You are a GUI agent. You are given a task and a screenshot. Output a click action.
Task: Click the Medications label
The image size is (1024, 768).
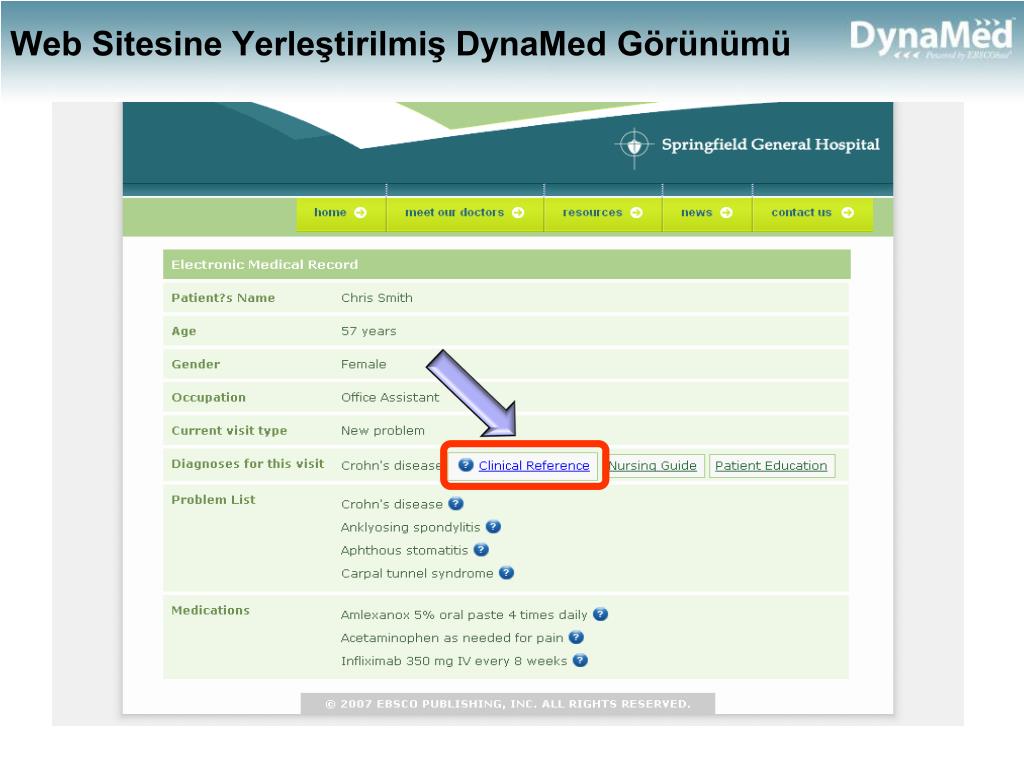coord(210,610)
